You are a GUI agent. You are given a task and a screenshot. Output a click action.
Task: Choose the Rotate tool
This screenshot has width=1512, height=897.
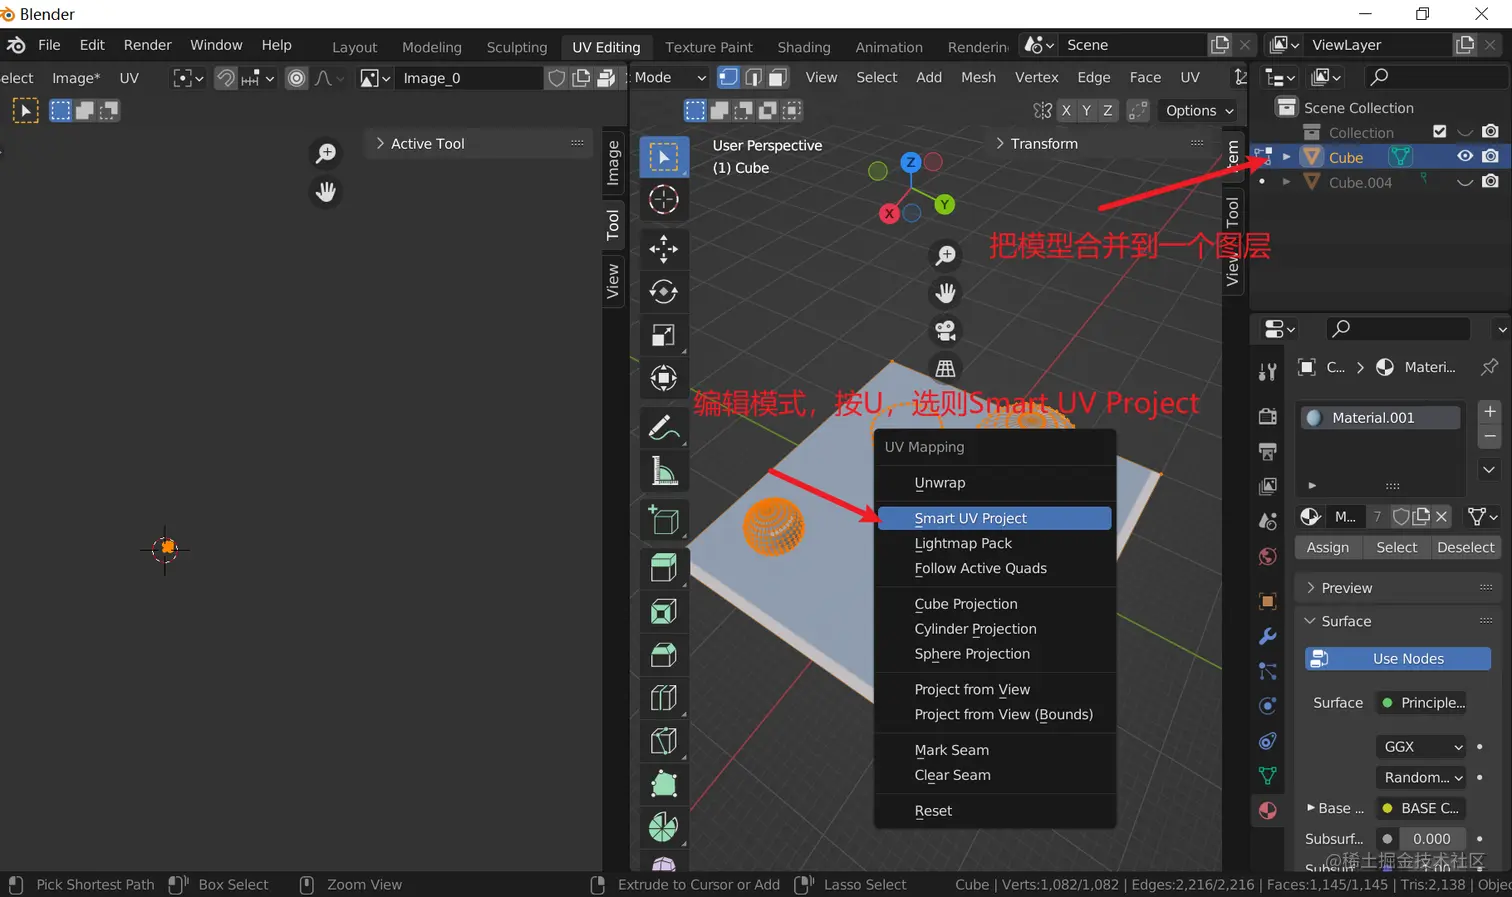[664, 291]
